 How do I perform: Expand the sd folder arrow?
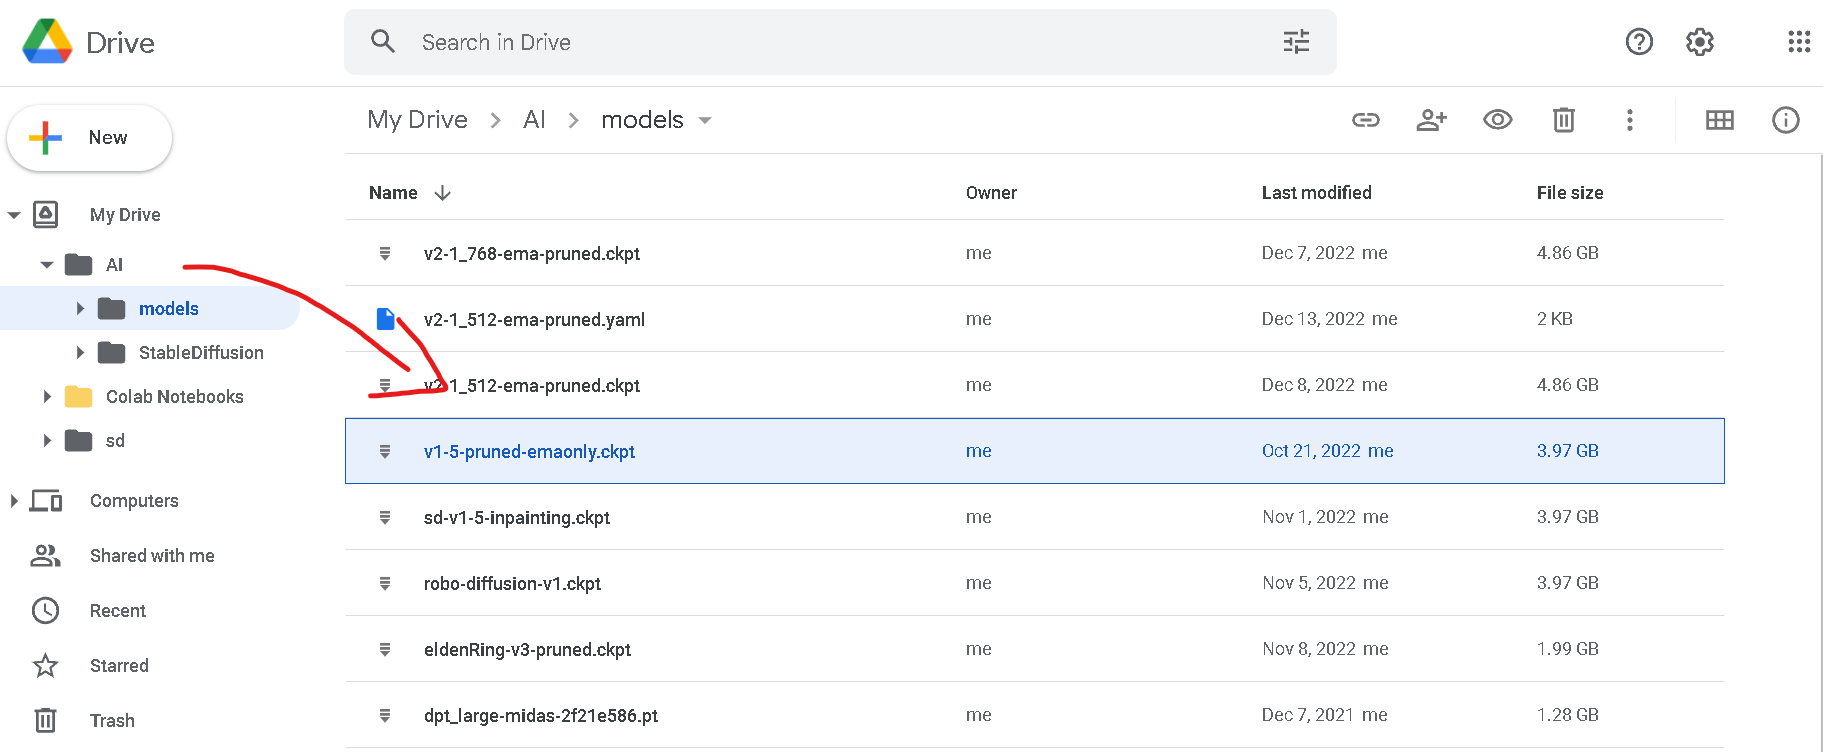(x=47, y=440)
